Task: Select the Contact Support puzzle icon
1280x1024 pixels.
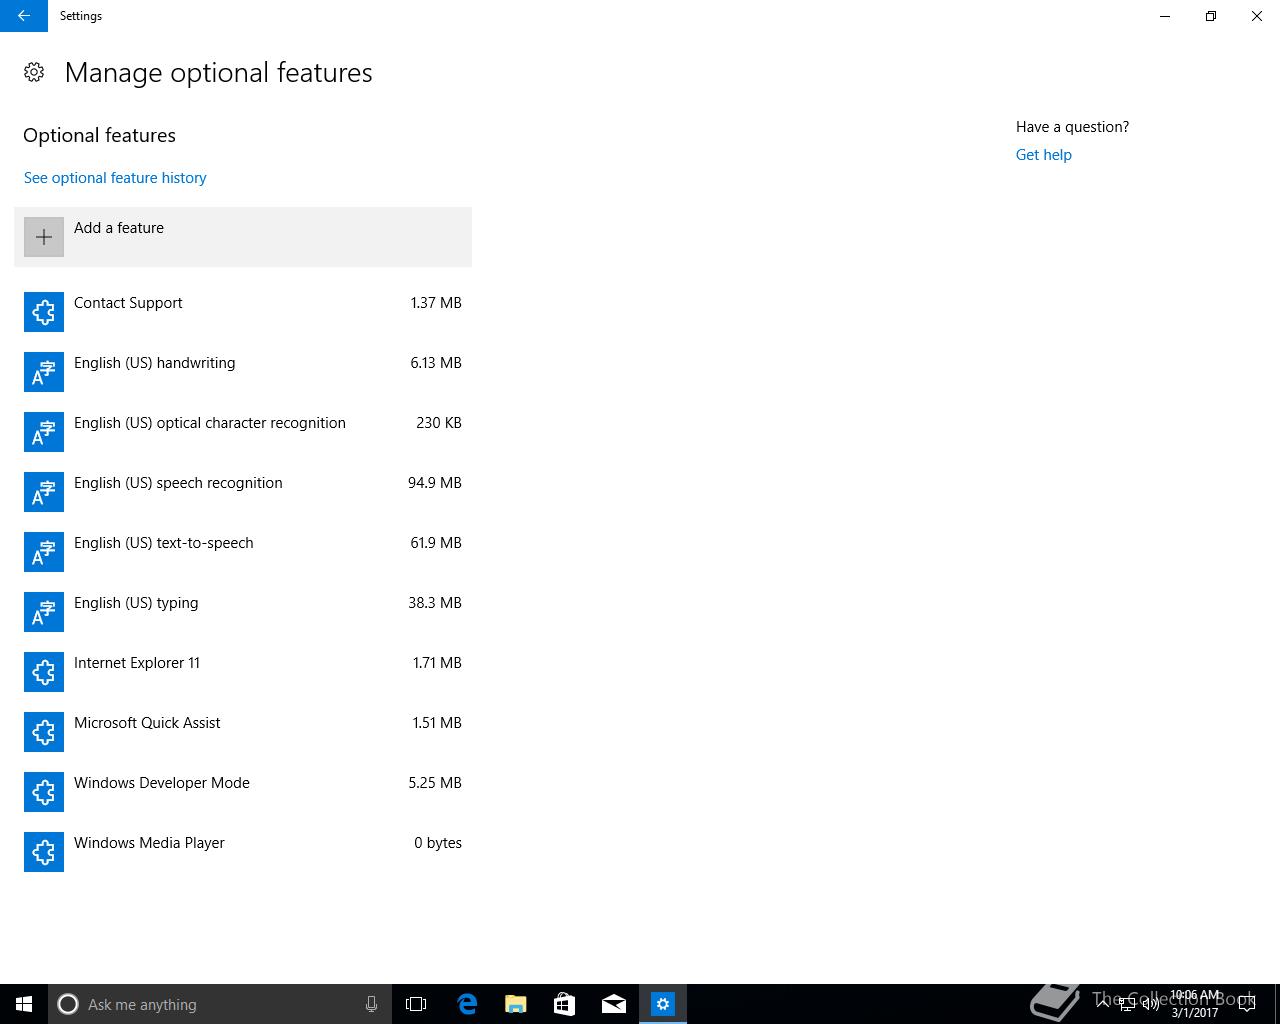Action: pos(44,312)
